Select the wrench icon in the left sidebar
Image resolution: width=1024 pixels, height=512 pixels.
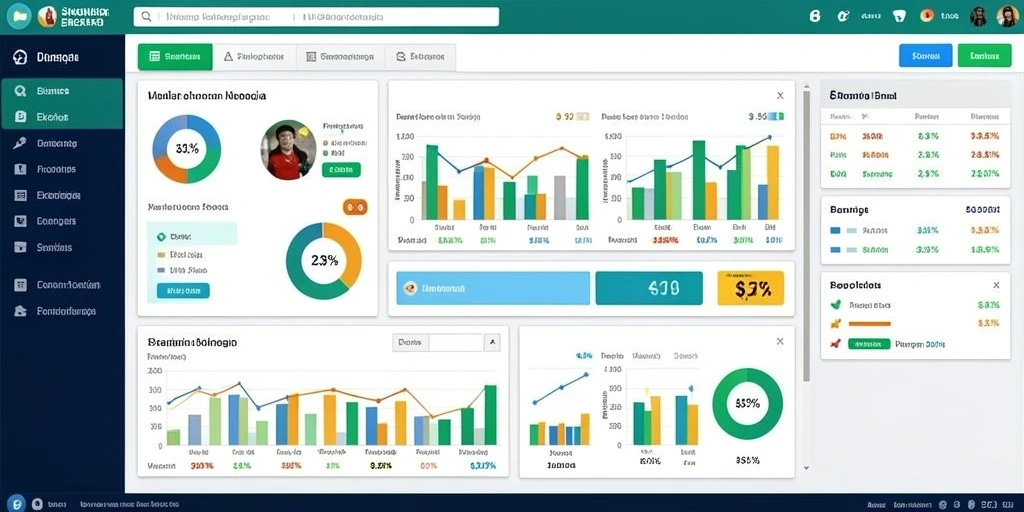pos(20,143)
